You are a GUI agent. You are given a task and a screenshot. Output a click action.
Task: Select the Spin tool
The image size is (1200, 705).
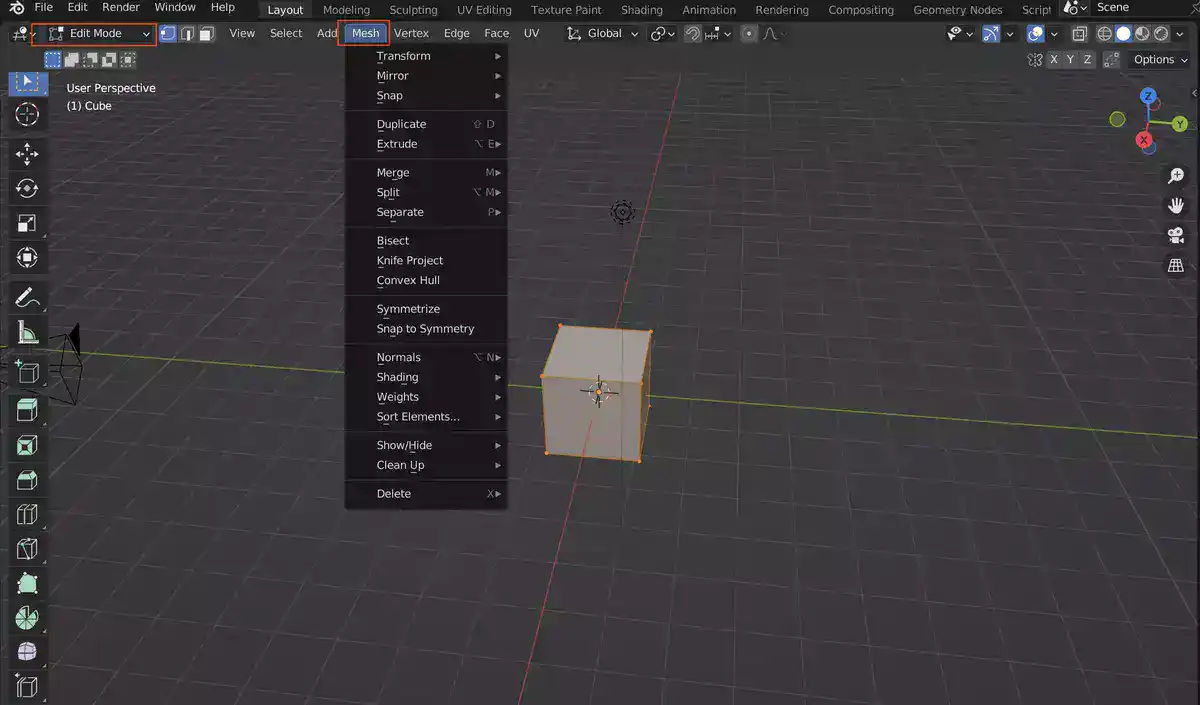point(28,619)
